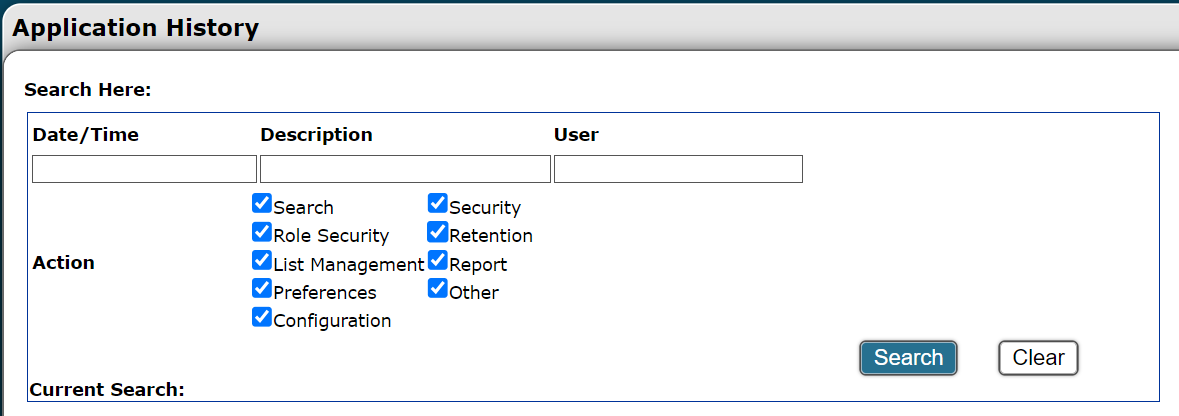
Task: Select the User input field
Action: 678,169
